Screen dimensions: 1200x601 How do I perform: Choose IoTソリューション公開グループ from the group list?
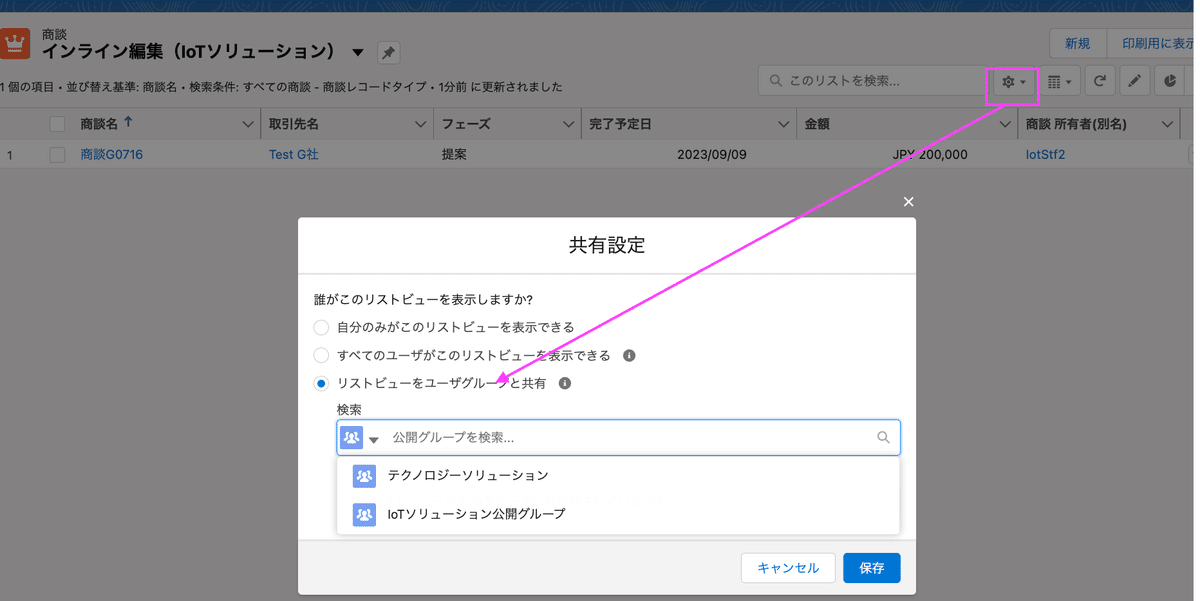tap(618, 514)
